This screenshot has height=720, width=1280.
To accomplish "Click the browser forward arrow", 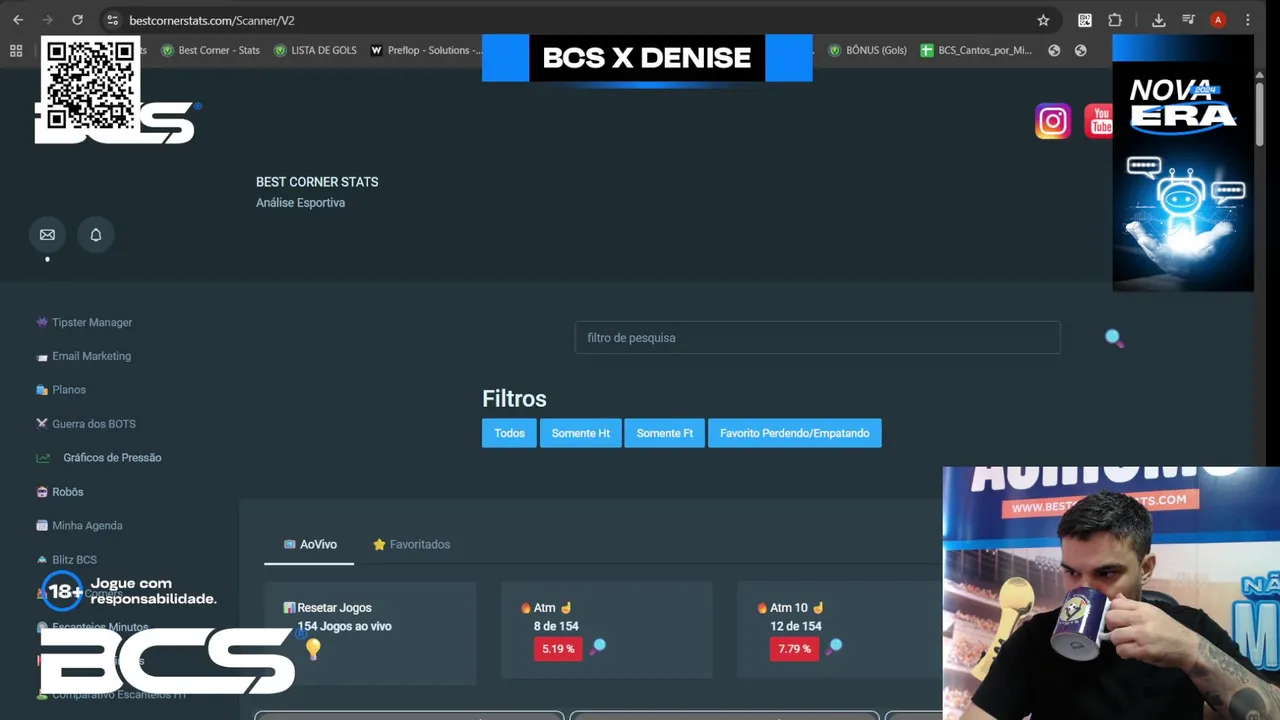I will [x=47, y=20].
